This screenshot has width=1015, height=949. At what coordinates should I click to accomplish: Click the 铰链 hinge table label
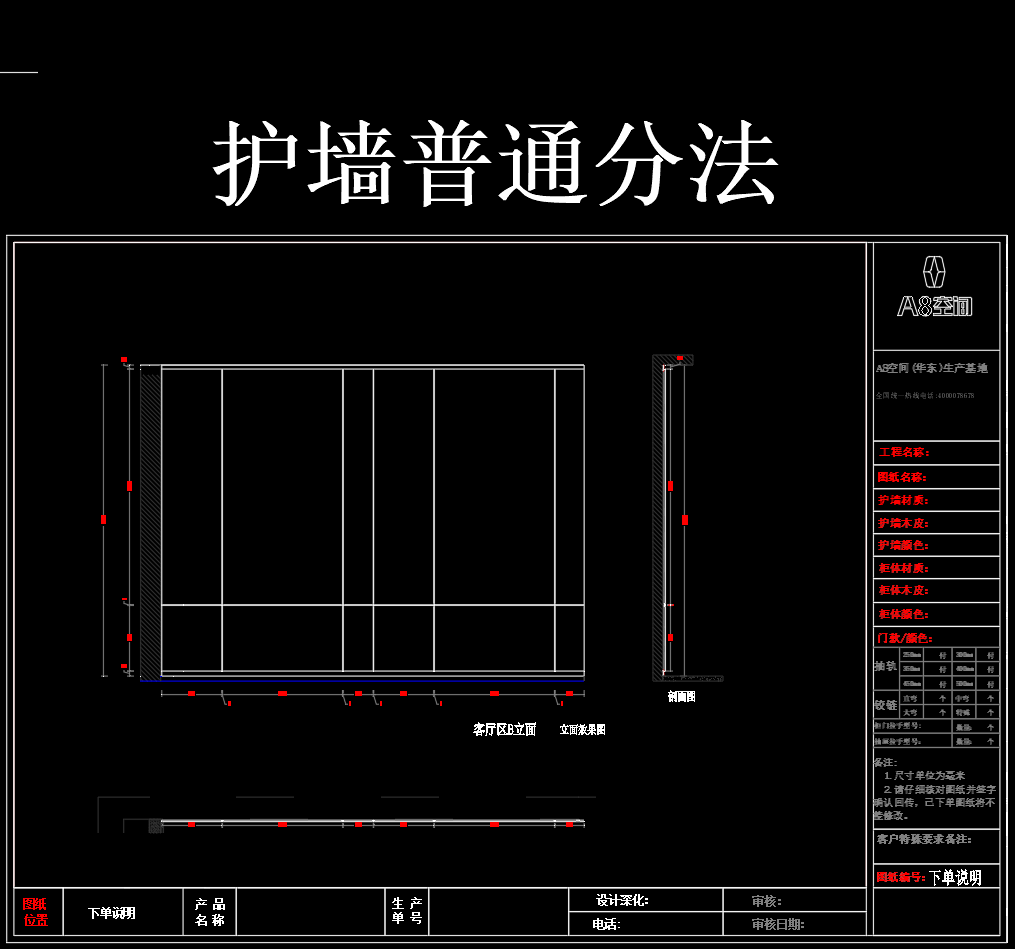(x=886, y=704)
